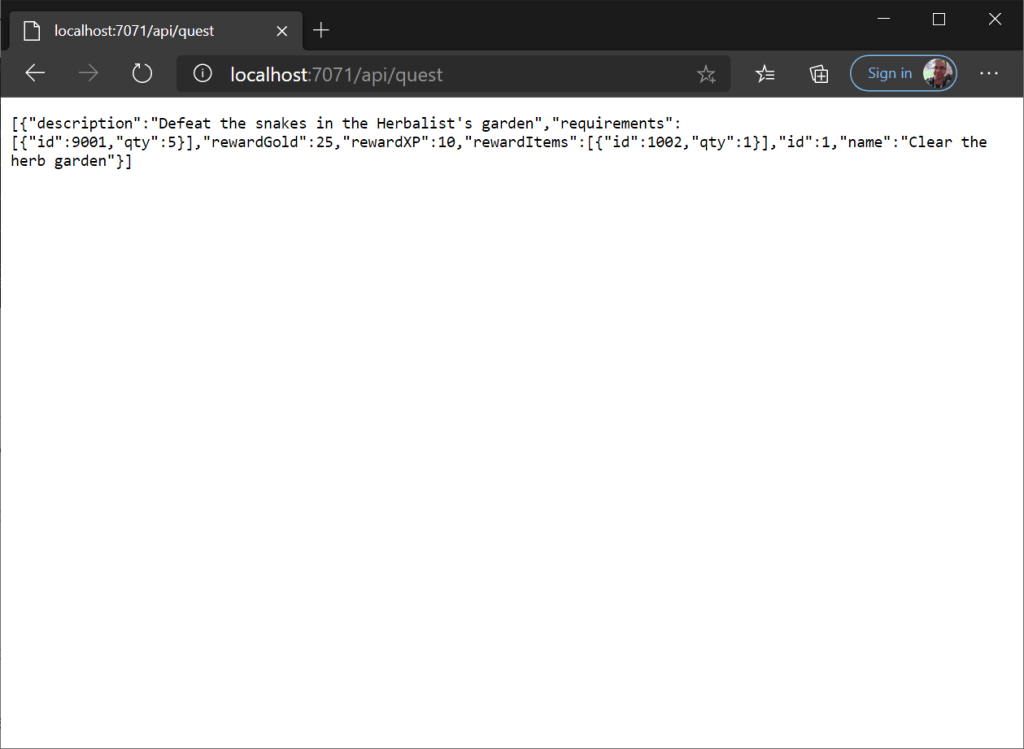The image size is (1024, 749).
Task: Click the forward navigation arrow
Action: coord(89,73)
